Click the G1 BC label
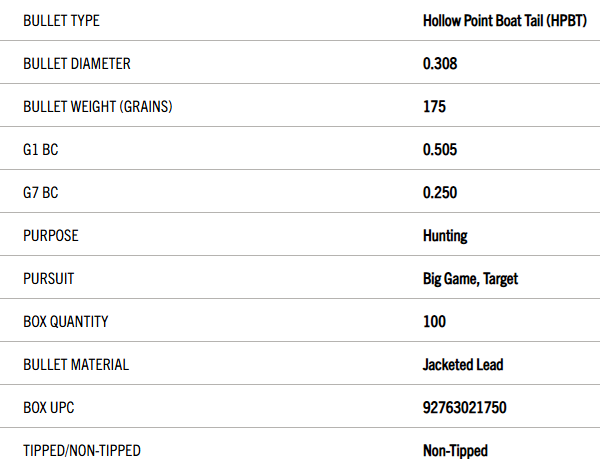 (x=41, y=150)
